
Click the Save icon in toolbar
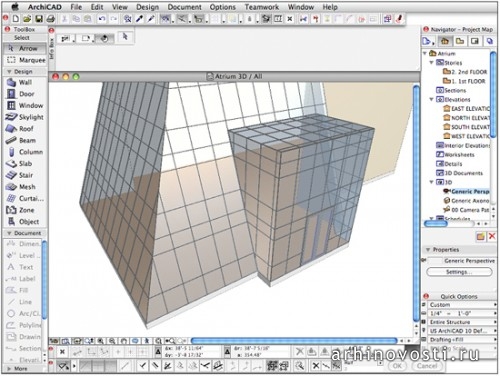click(x=39, y=19)
